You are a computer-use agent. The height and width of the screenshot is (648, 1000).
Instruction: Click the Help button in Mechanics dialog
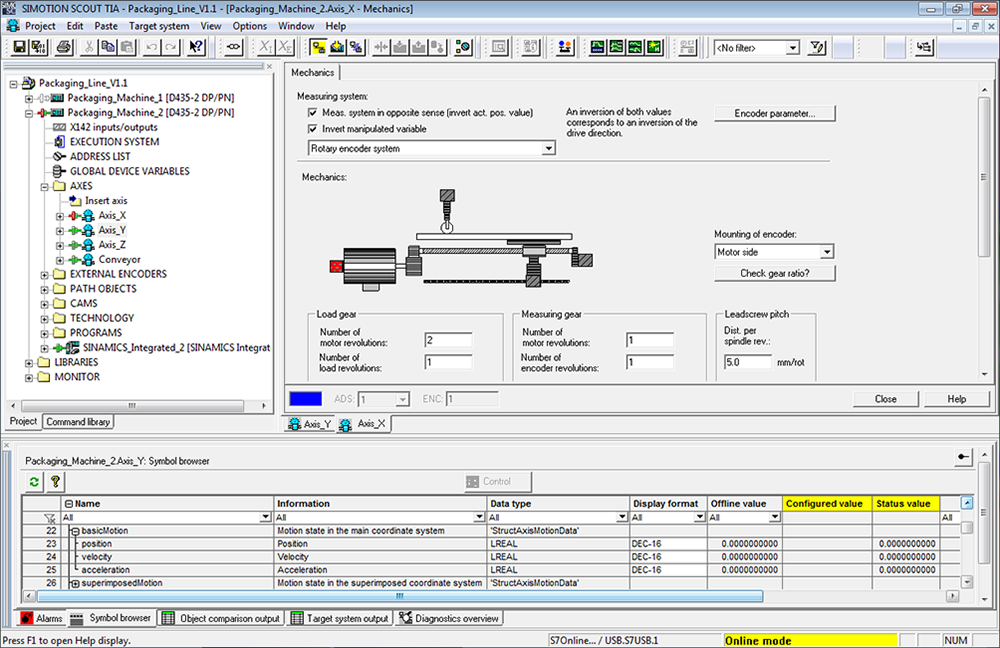[956, 399]
